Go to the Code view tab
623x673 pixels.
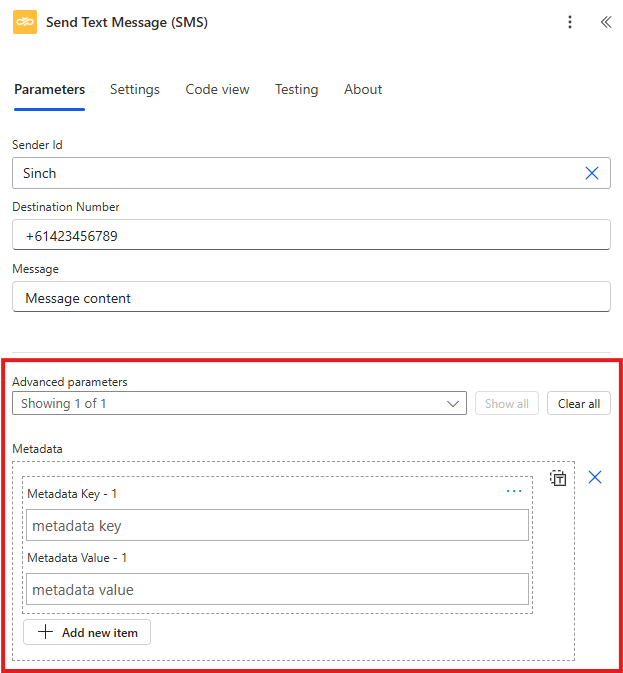coord(217,89)
